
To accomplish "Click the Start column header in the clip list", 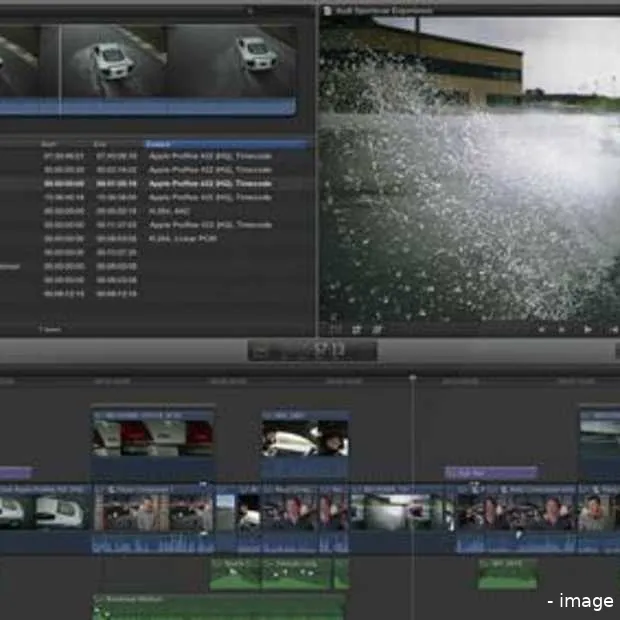I will pyautogui.click(x=49, y=144).
